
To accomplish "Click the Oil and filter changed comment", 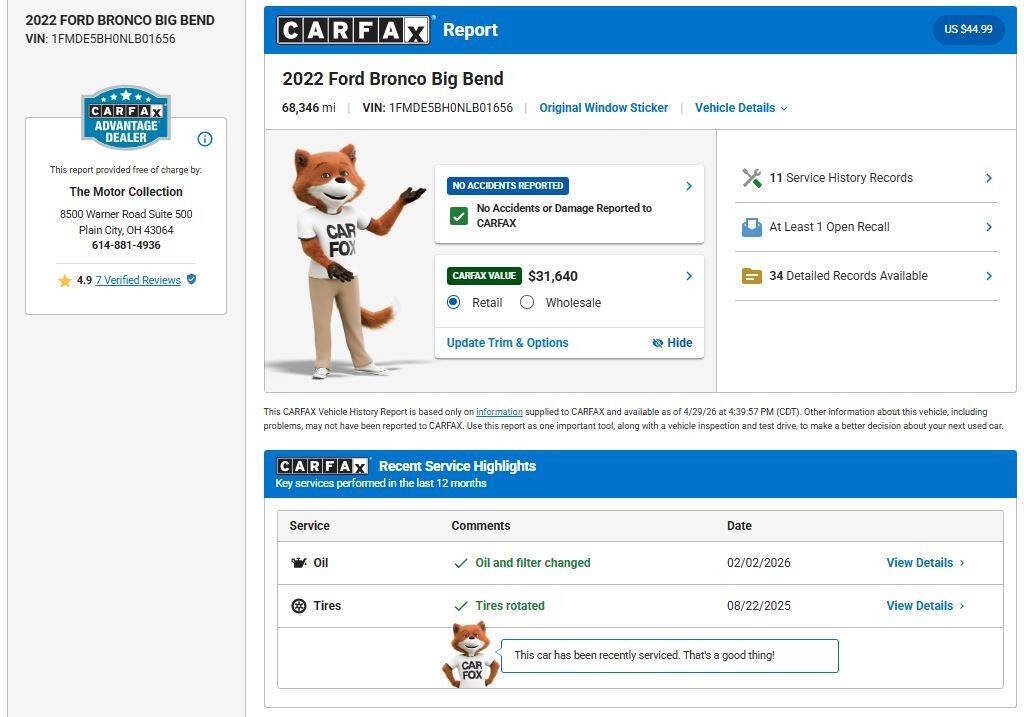I will pyautogui.click(x=532, y=563).
